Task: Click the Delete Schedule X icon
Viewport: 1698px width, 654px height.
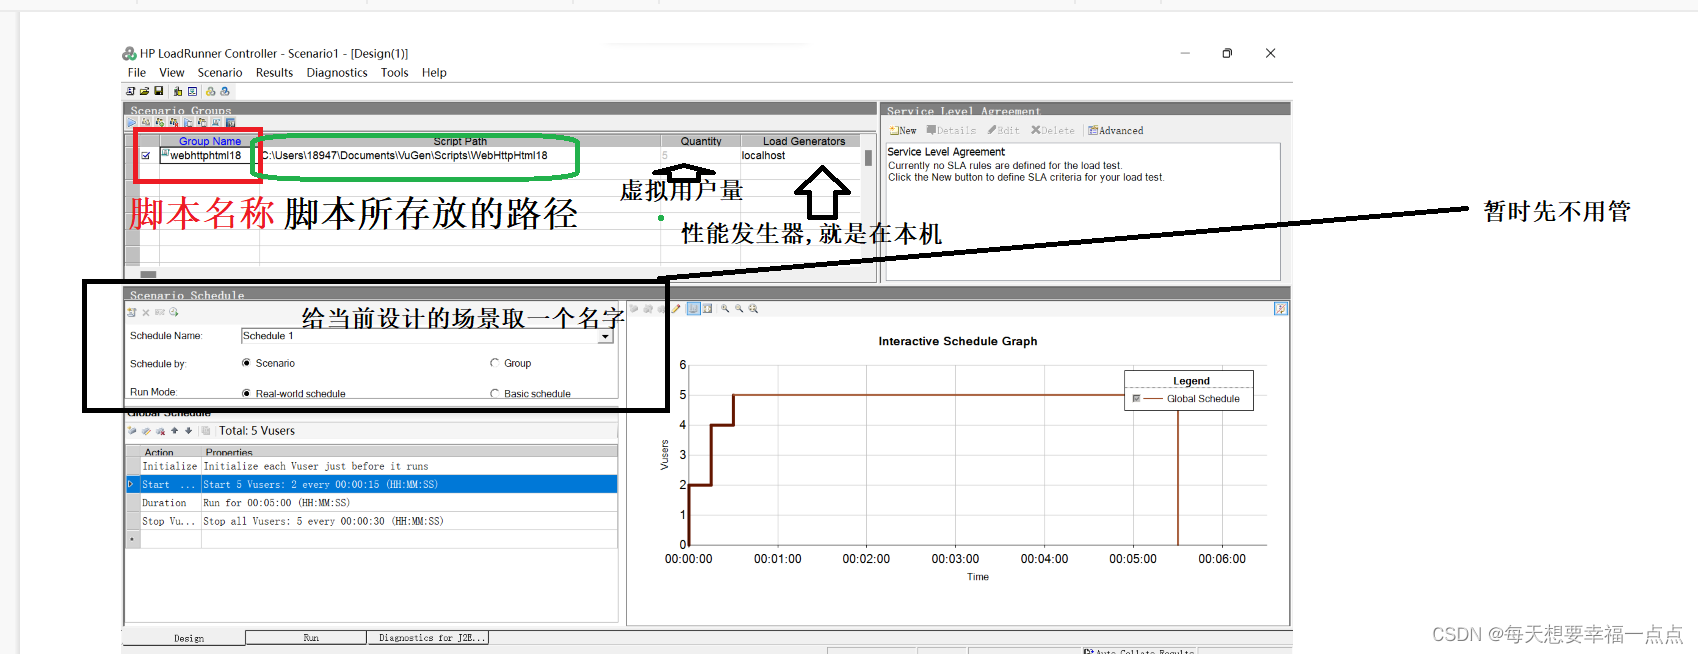Action: (146, 312)
